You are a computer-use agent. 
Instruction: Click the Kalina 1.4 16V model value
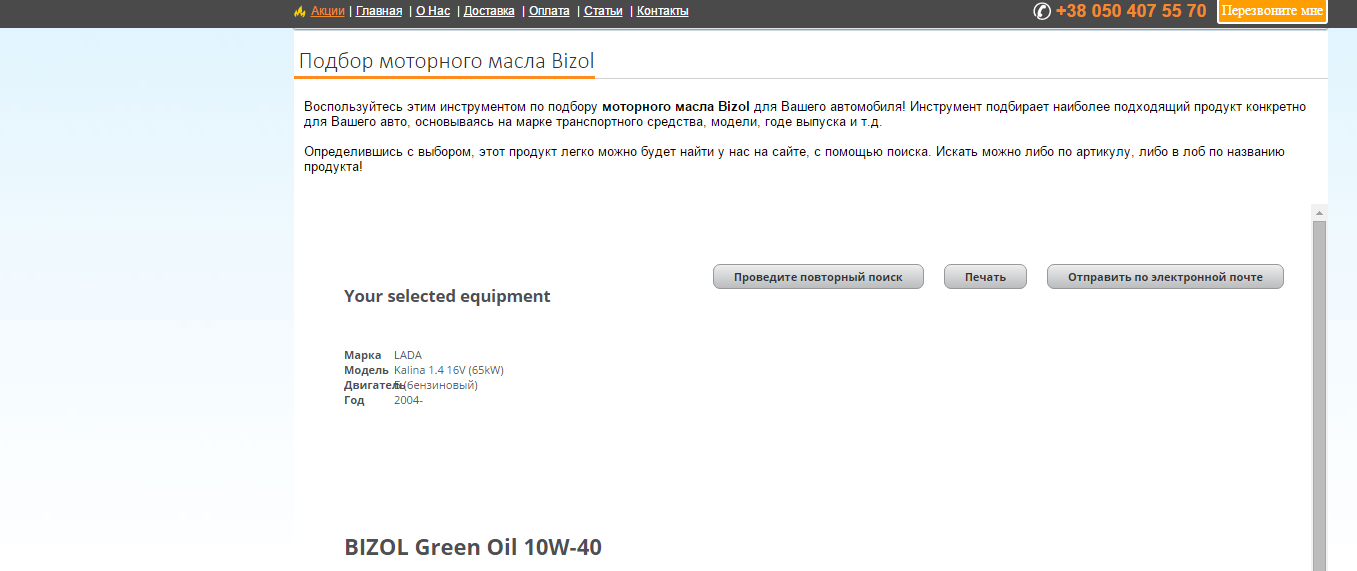click(x=448, y=370)
